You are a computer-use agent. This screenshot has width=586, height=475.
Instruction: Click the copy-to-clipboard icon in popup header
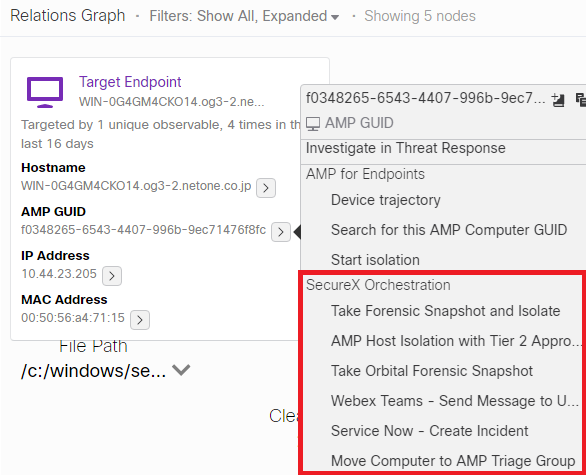pos(580,100)
